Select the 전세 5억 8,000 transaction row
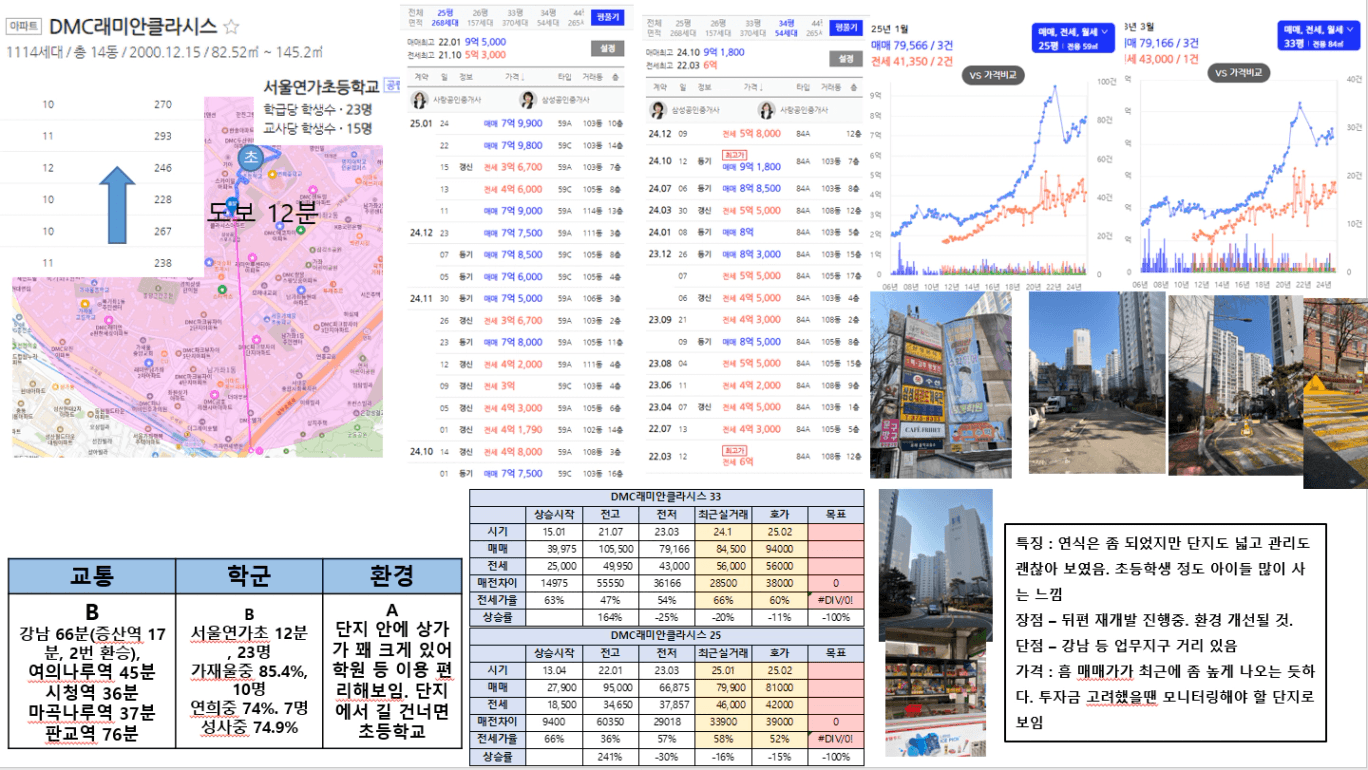 click(755, 133)
